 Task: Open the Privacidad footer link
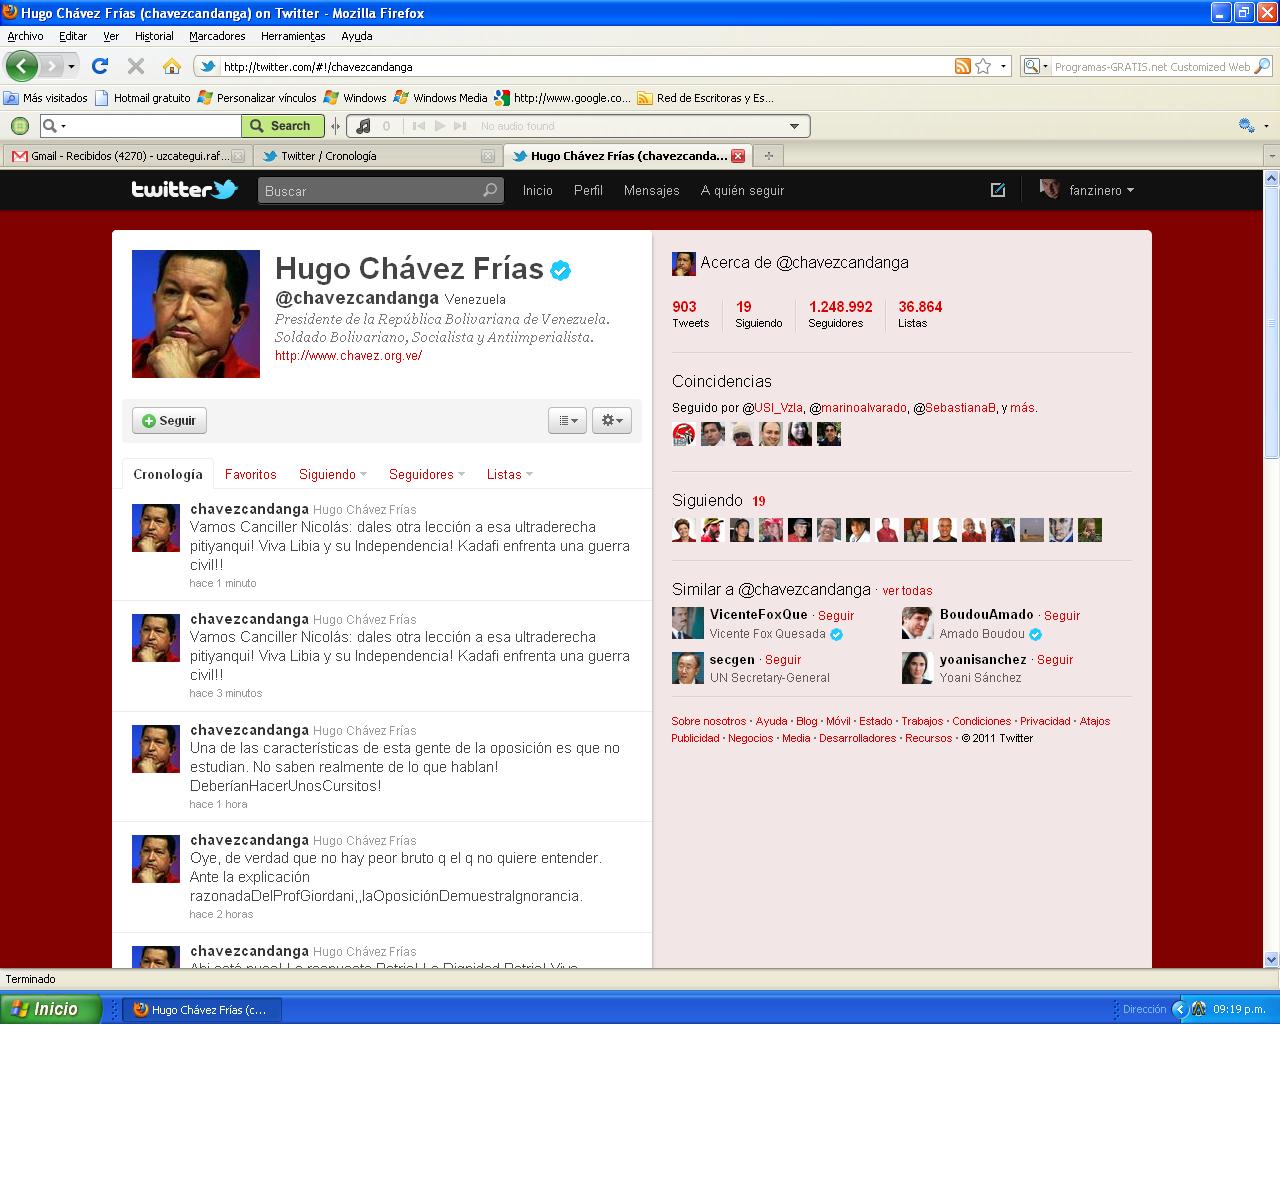(x=1045, y=721)
